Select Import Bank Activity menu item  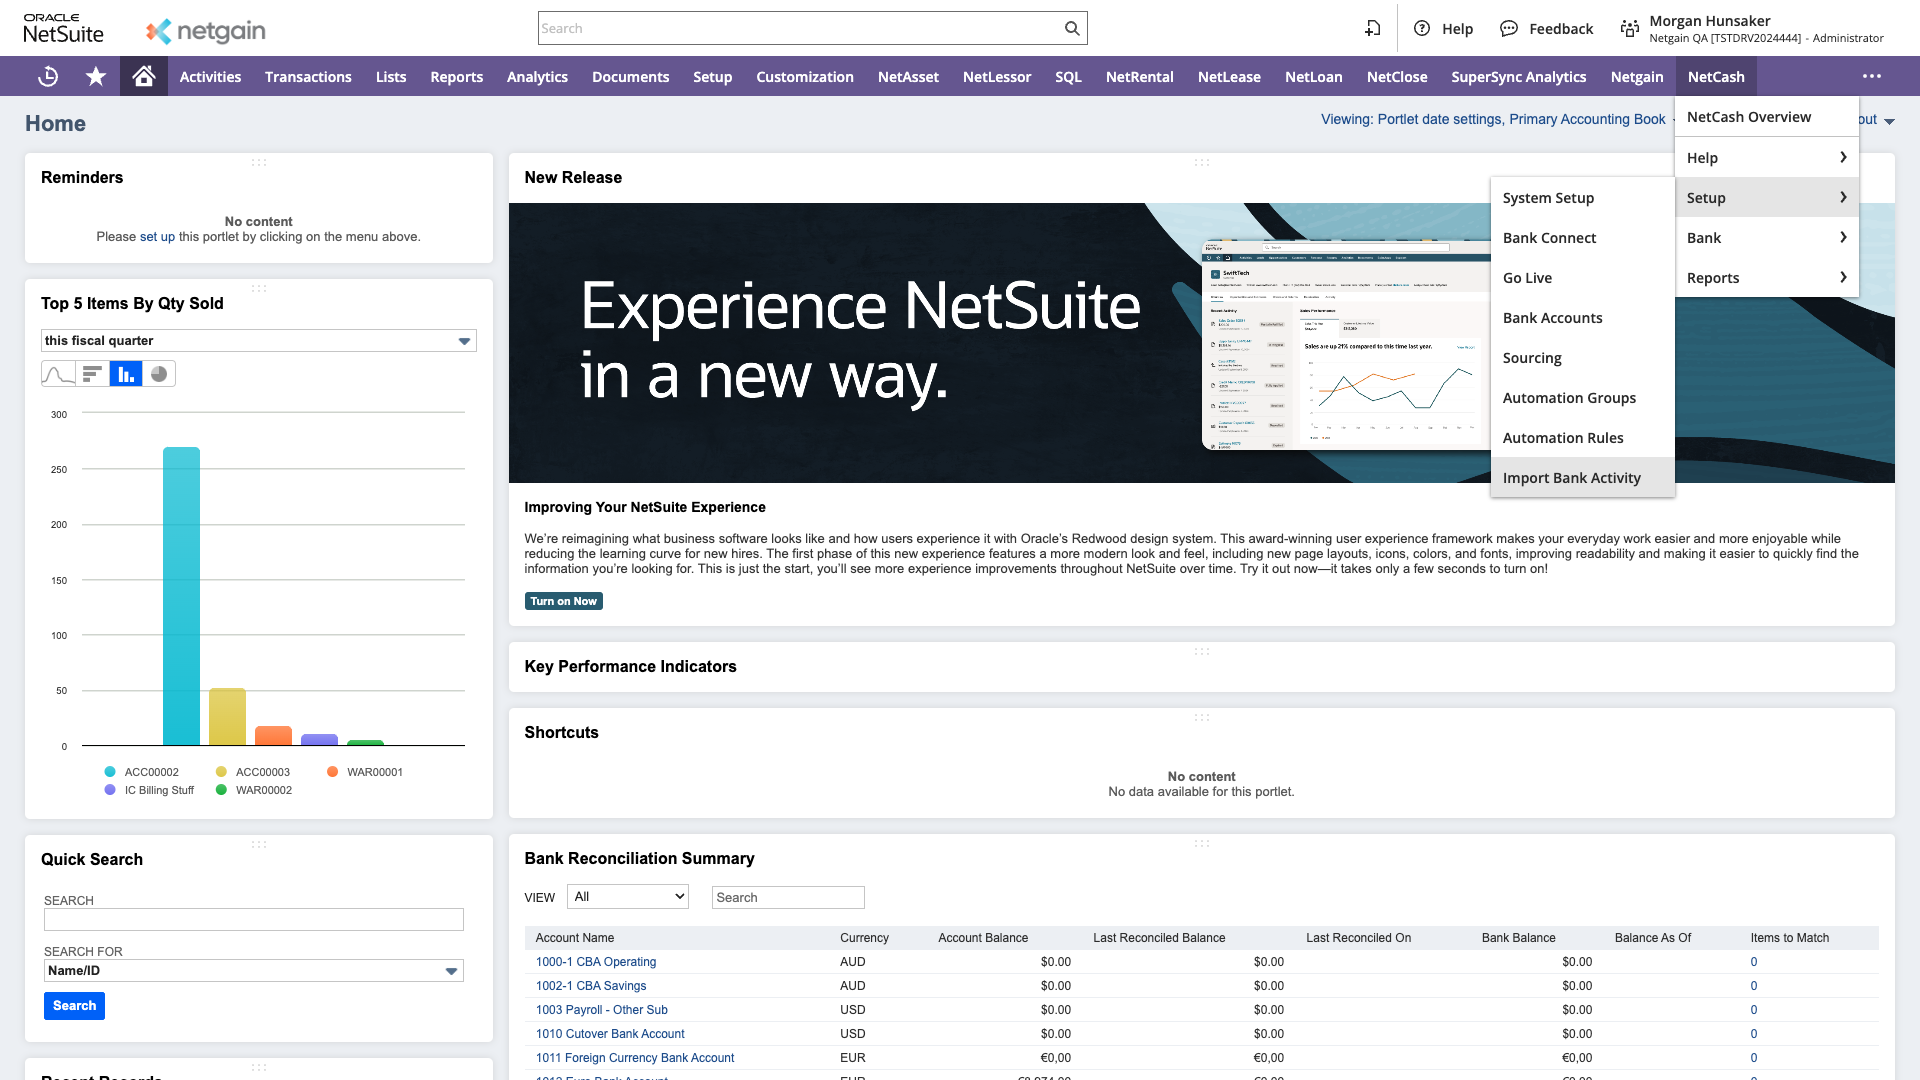[1582, 478]
